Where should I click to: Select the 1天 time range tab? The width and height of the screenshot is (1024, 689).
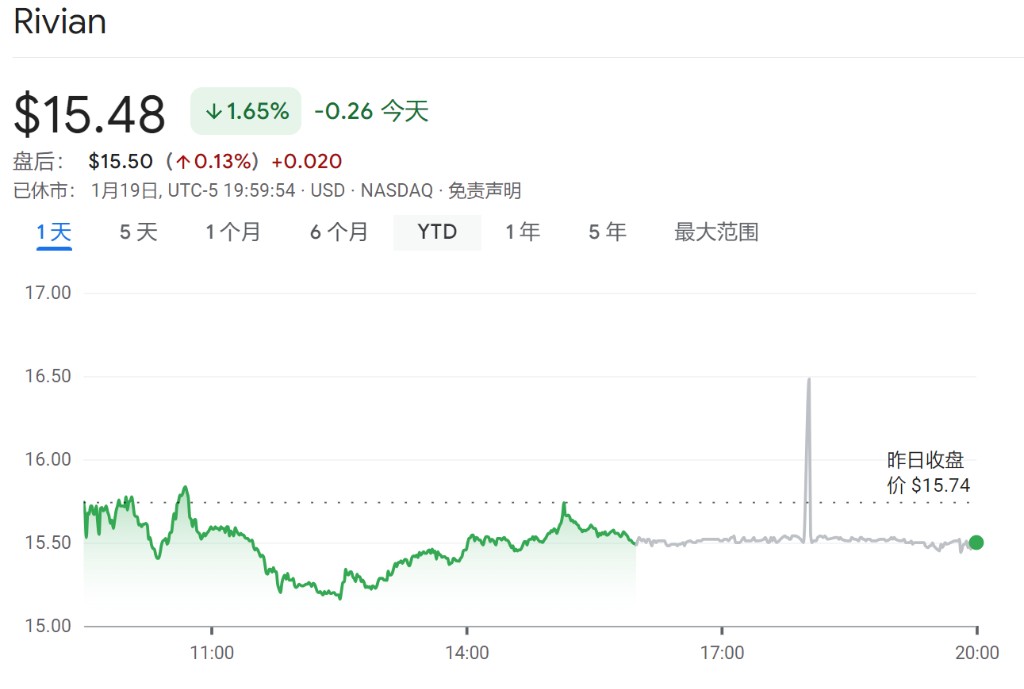pyautogui.click(x=54, y=232)
